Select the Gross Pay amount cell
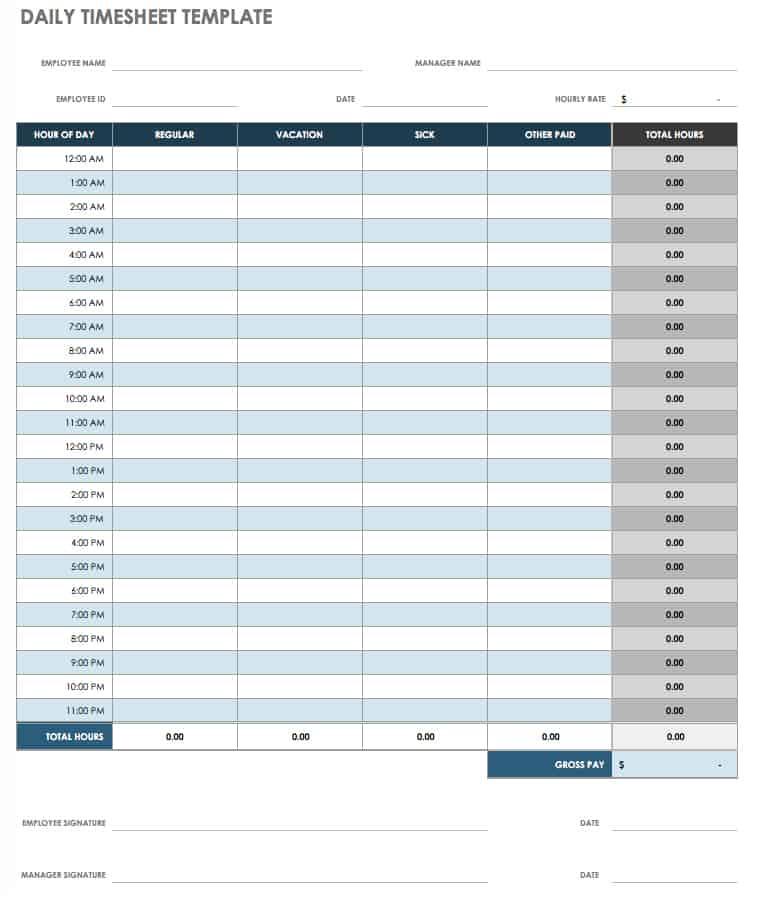The width and height of the screenshot is (761, 906). click(x=675, y=765)
